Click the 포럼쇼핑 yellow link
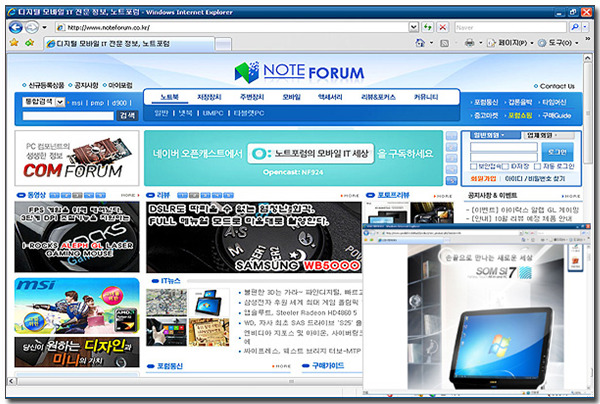The width and height of the screenshot is (600, 404). (520, 115)
